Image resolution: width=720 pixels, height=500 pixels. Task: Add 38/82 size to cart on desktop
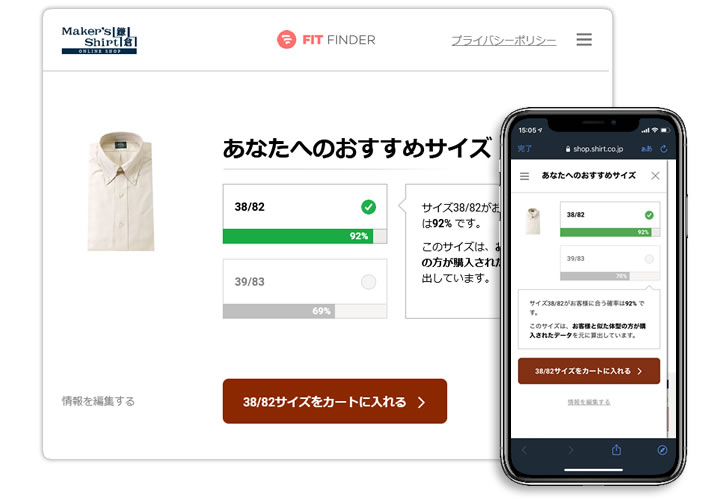pyautogui.click(x=335, y=401)
